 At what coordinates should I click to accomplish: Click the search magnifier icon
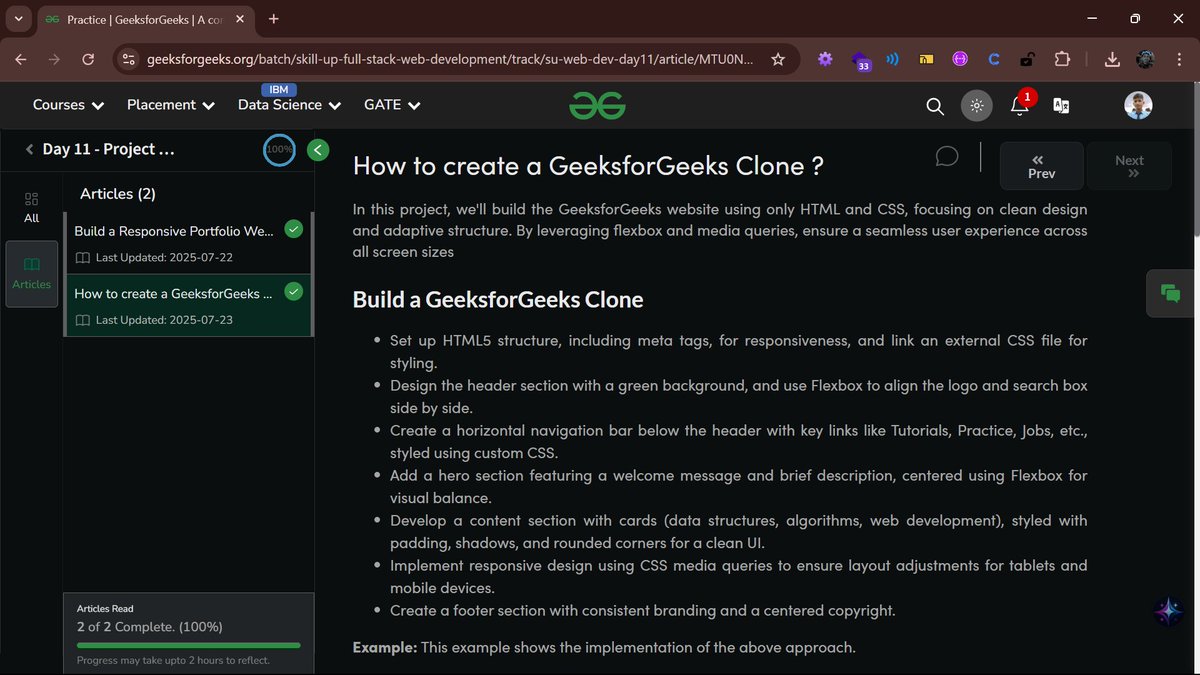[935, 106]
